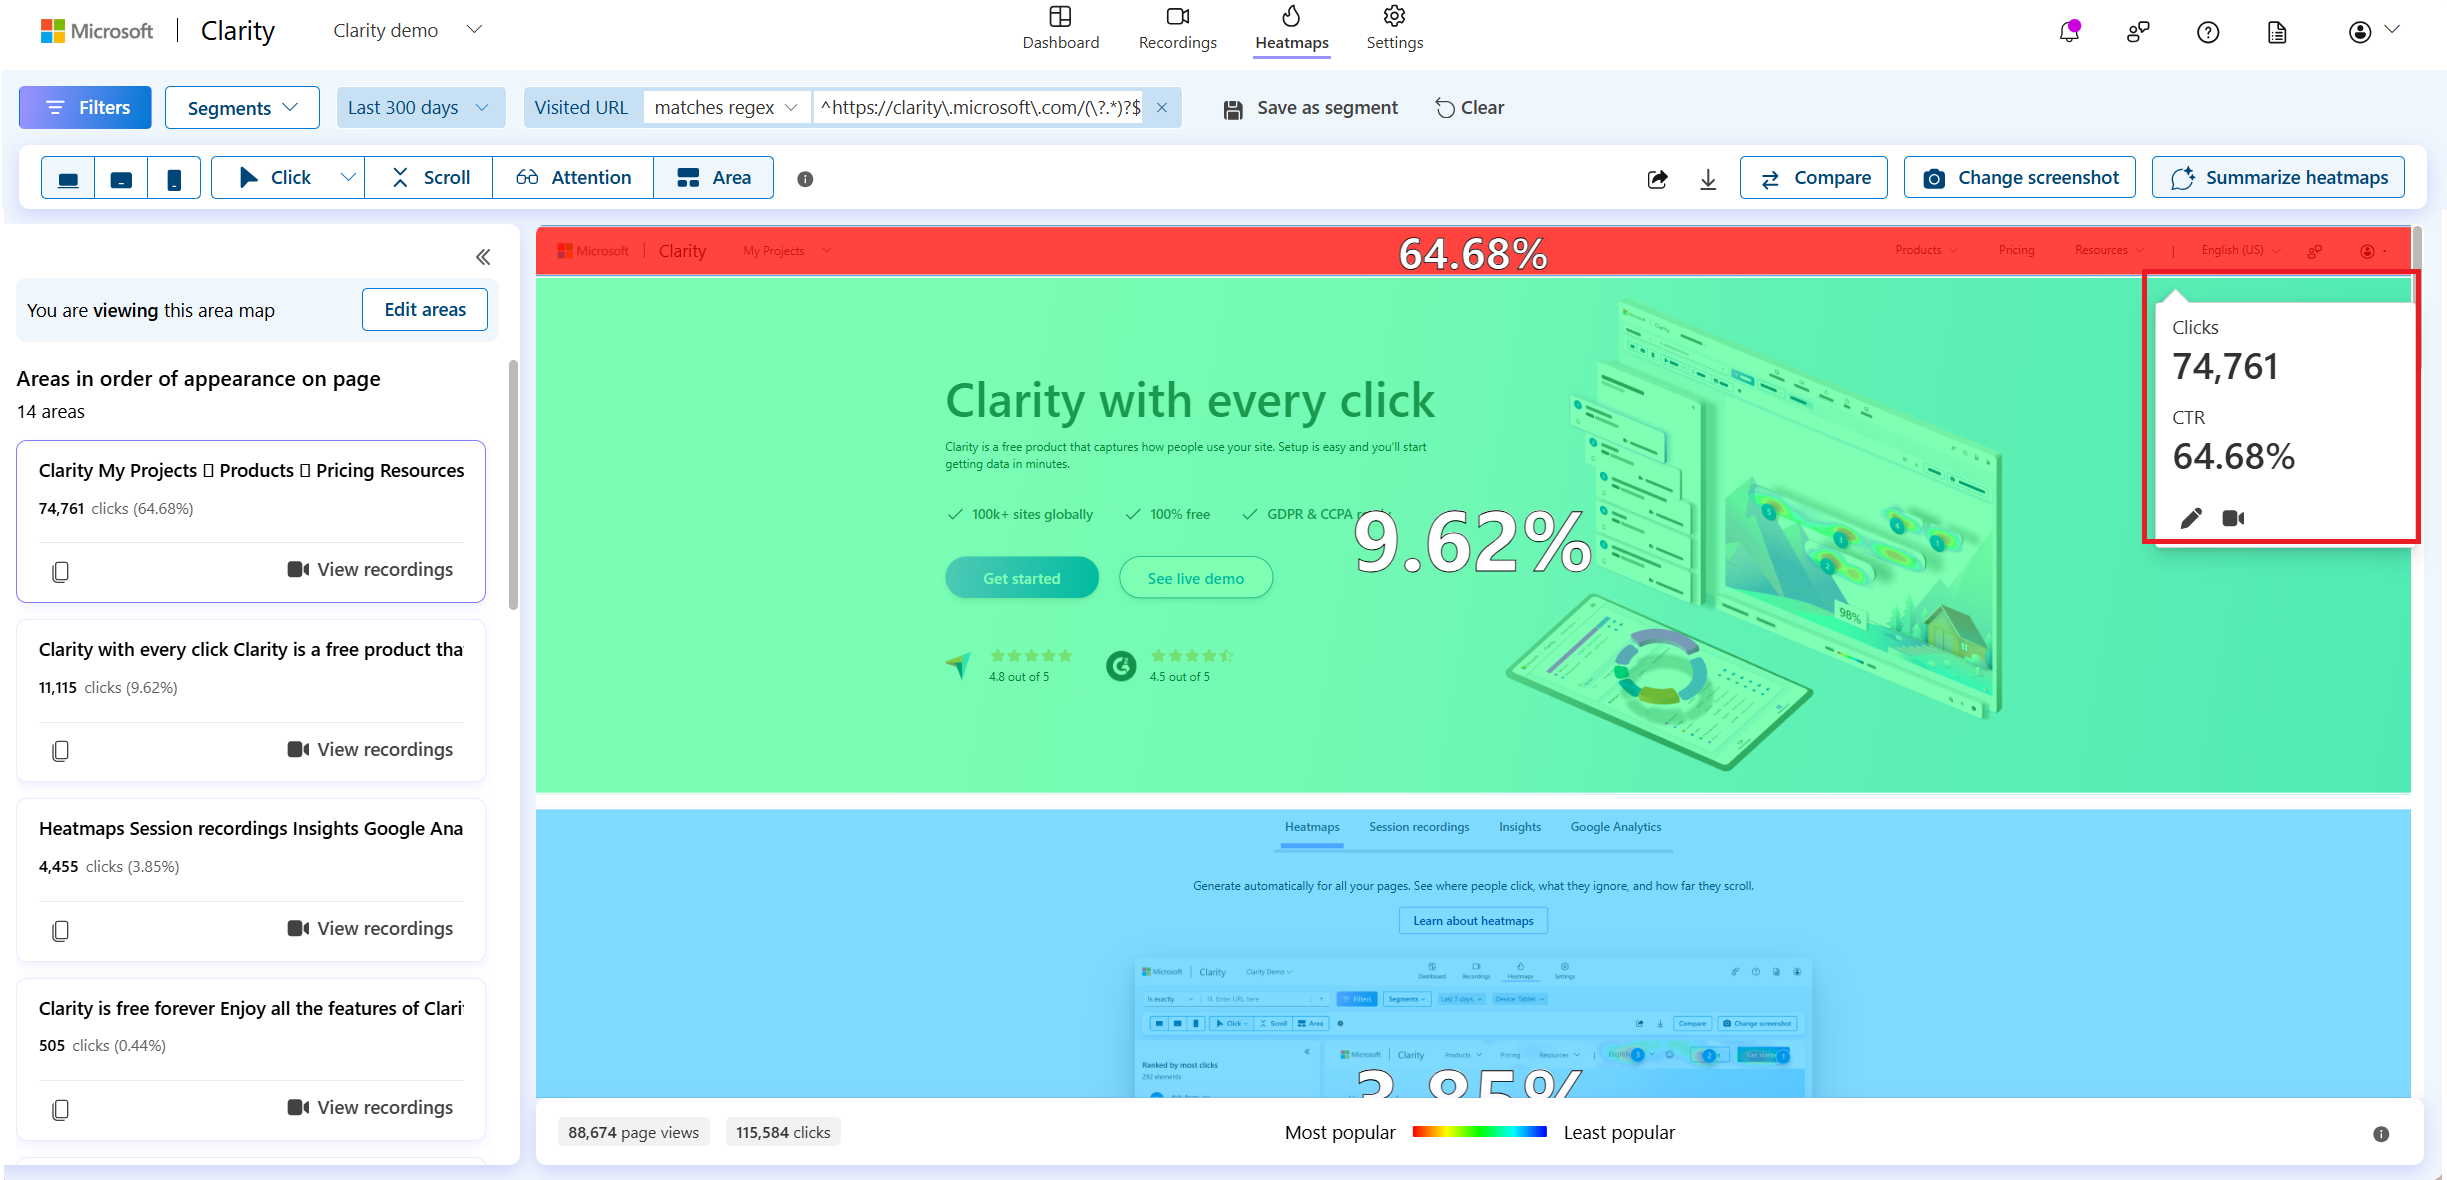Click the Heatmaps tab in top navigation

[x=1292, y=27]
